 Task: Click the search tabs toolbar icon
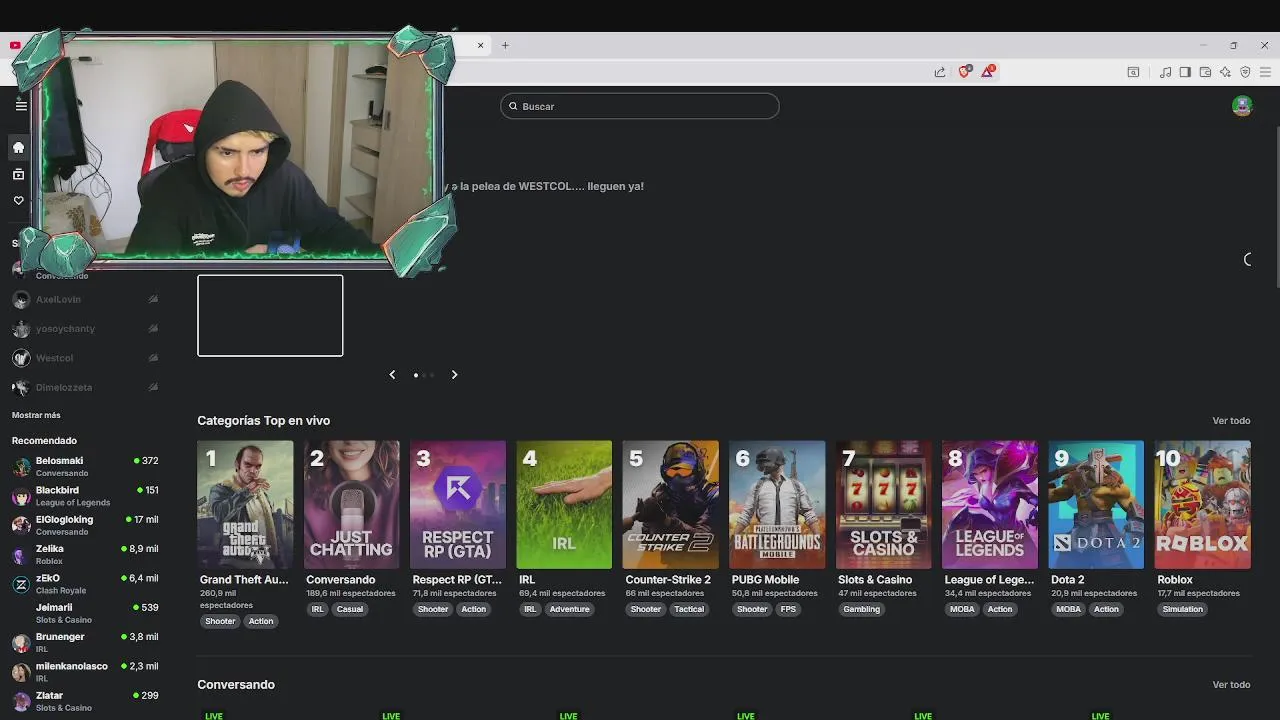(x=1133, y=72)
